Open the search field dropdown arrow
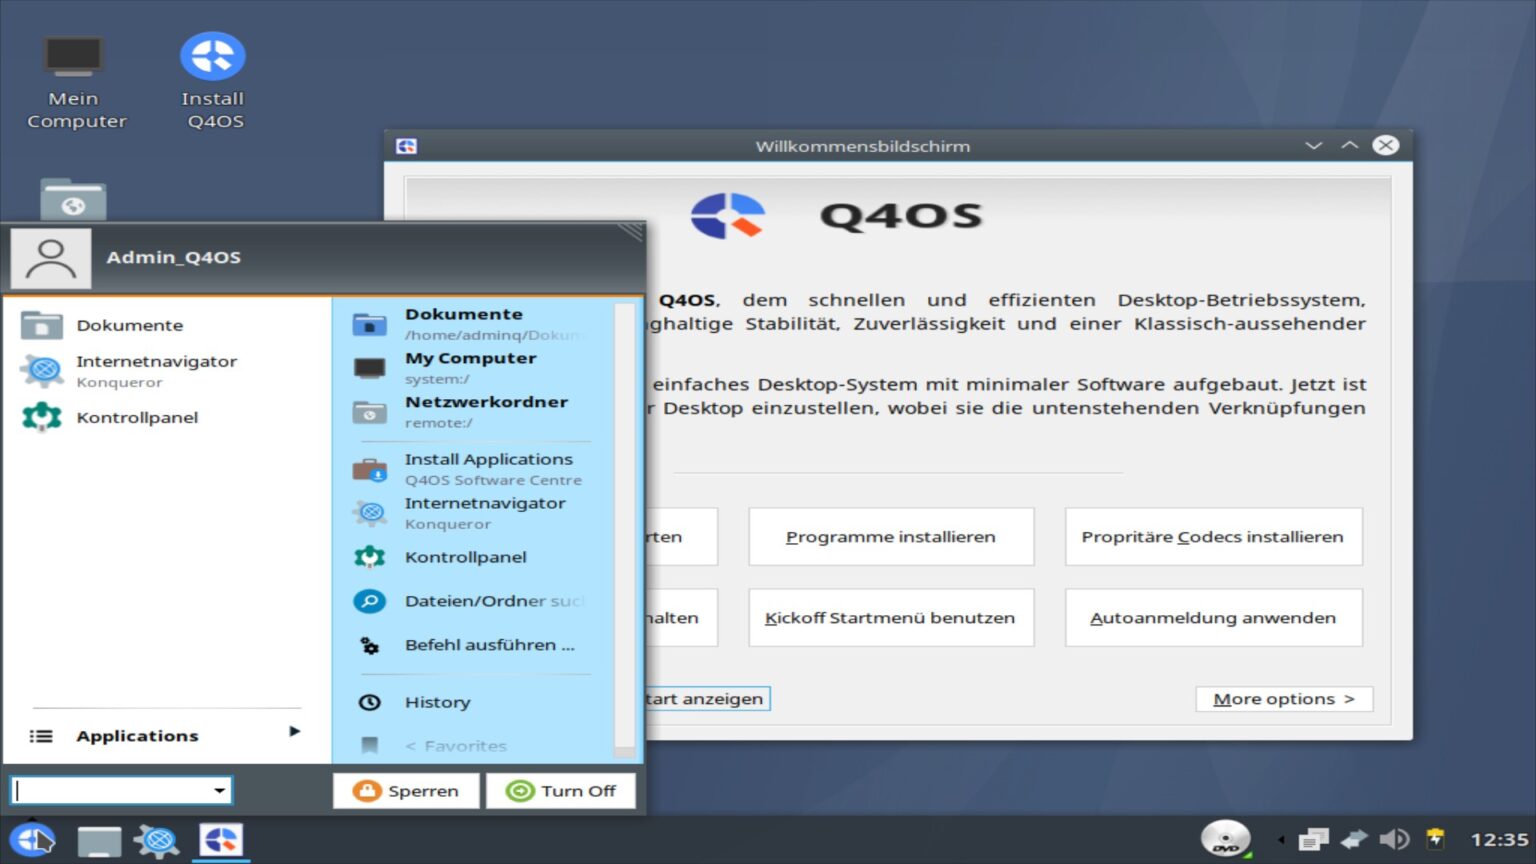The height and width of the screenshot is (864, 1536). coord(219,791)
